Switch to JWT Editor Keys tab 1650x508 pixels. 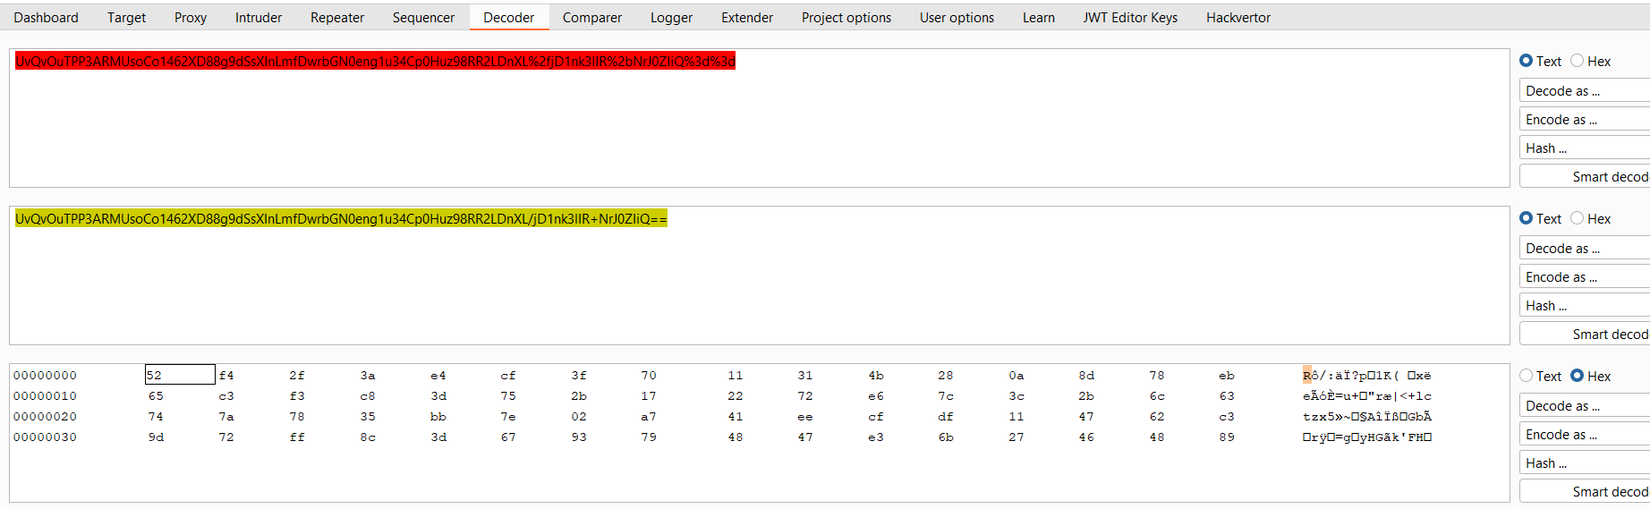point(1130,17)
